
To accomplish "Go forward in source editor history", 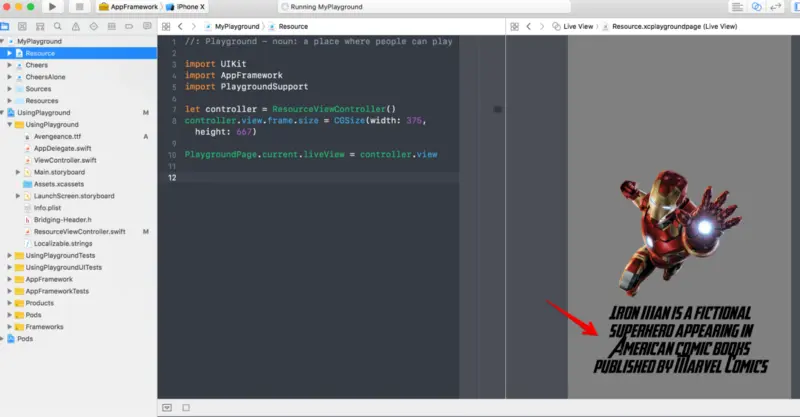I will [x=193, y=27].
